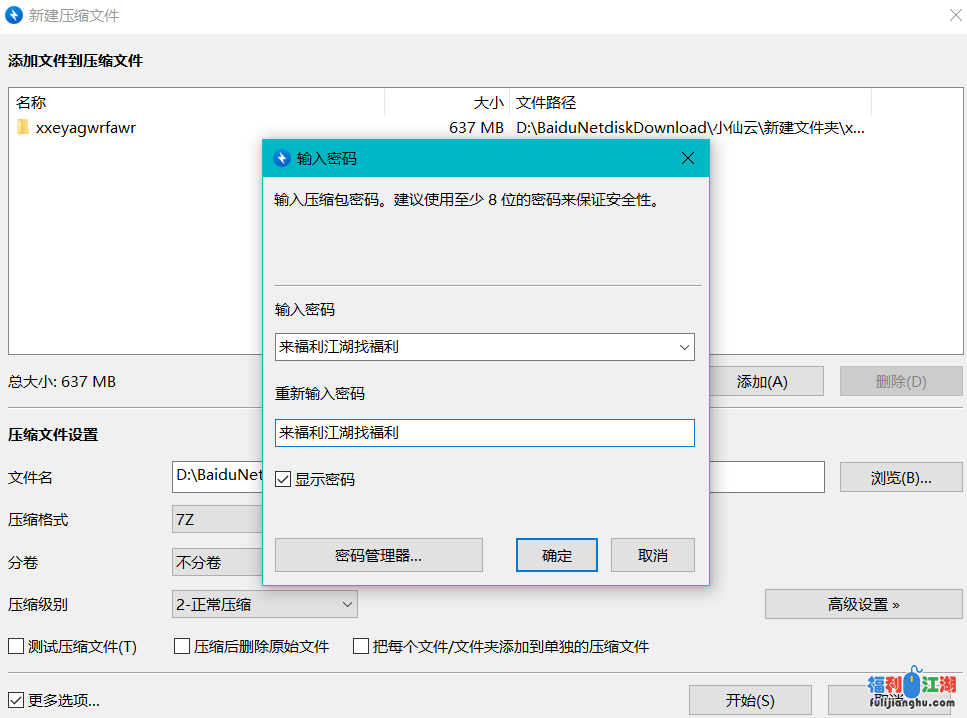
Task: Uncheck the more options checkbox
Action: [x=16, y=701]
